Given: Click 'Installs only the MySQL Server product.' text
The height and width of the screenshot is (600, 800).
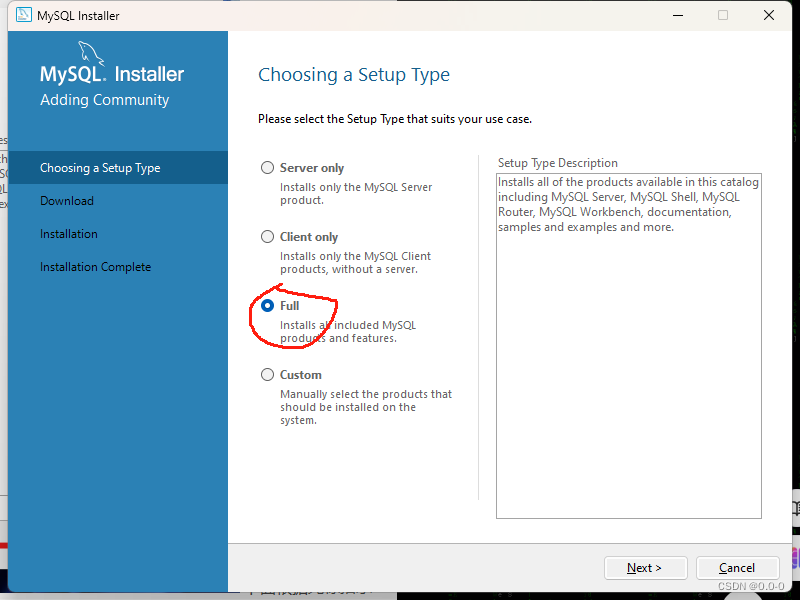Looking at the screenshot, I should (x=356, y=194).
